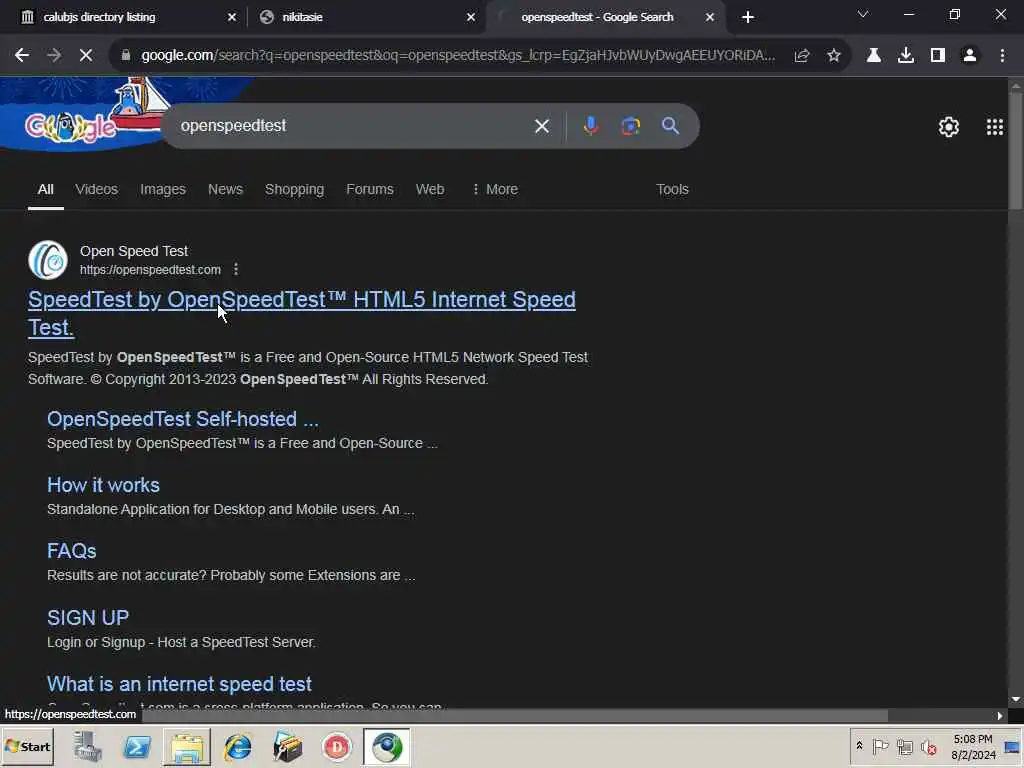1024x768 pixels.
Task: Close the openspeedtest Google Search tab
Action: tap(710, 17)
